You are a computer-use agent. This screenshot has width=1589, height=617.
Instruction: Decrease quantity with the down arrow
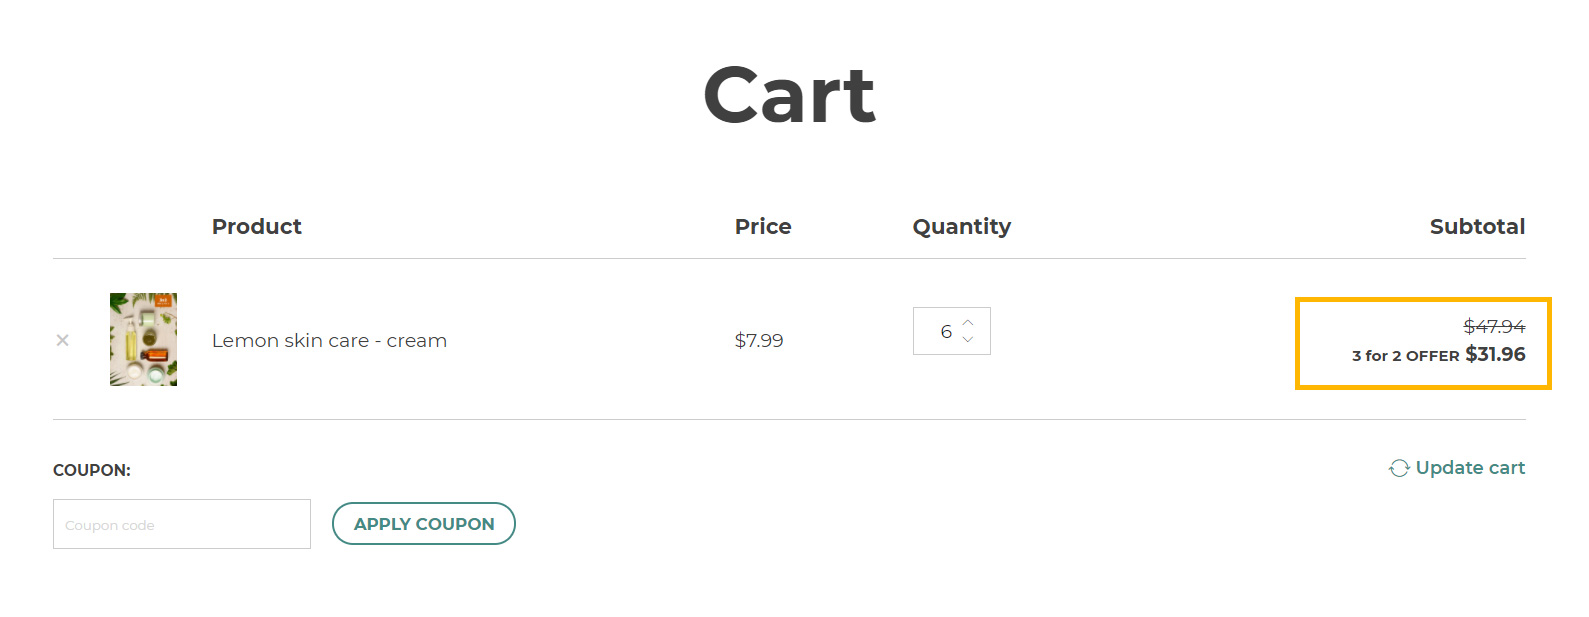[967, 340]
